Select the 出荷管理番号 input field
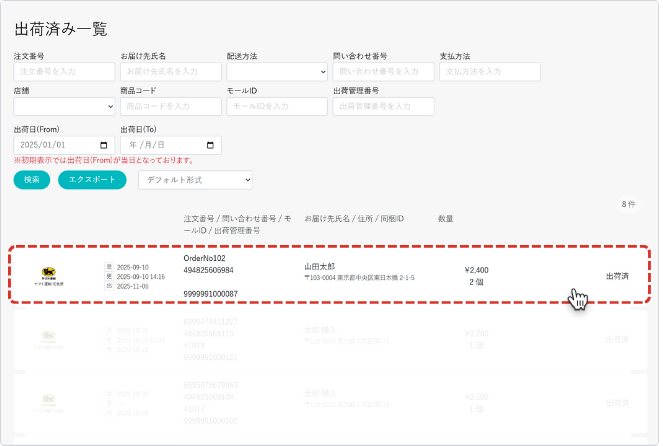 (x=383, y=106)
